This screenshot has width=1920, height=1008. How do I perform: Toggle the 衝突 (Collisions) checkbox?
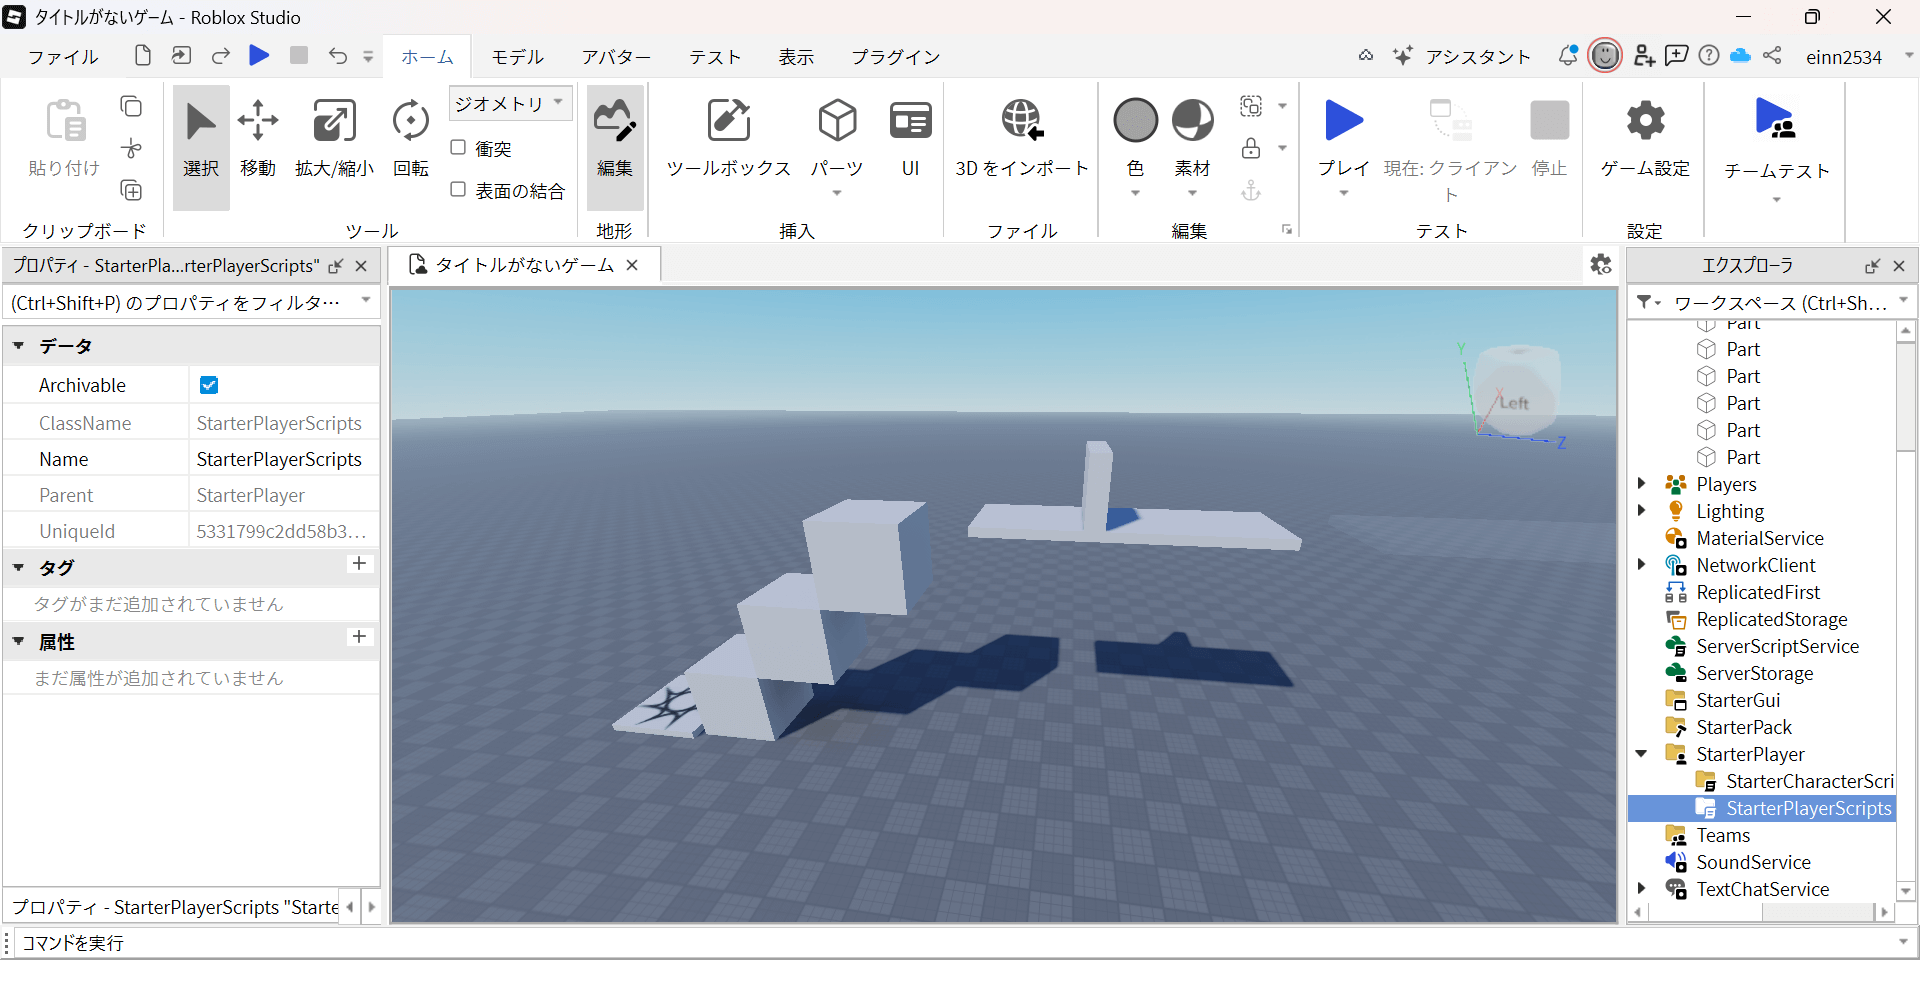click(458, 148)
